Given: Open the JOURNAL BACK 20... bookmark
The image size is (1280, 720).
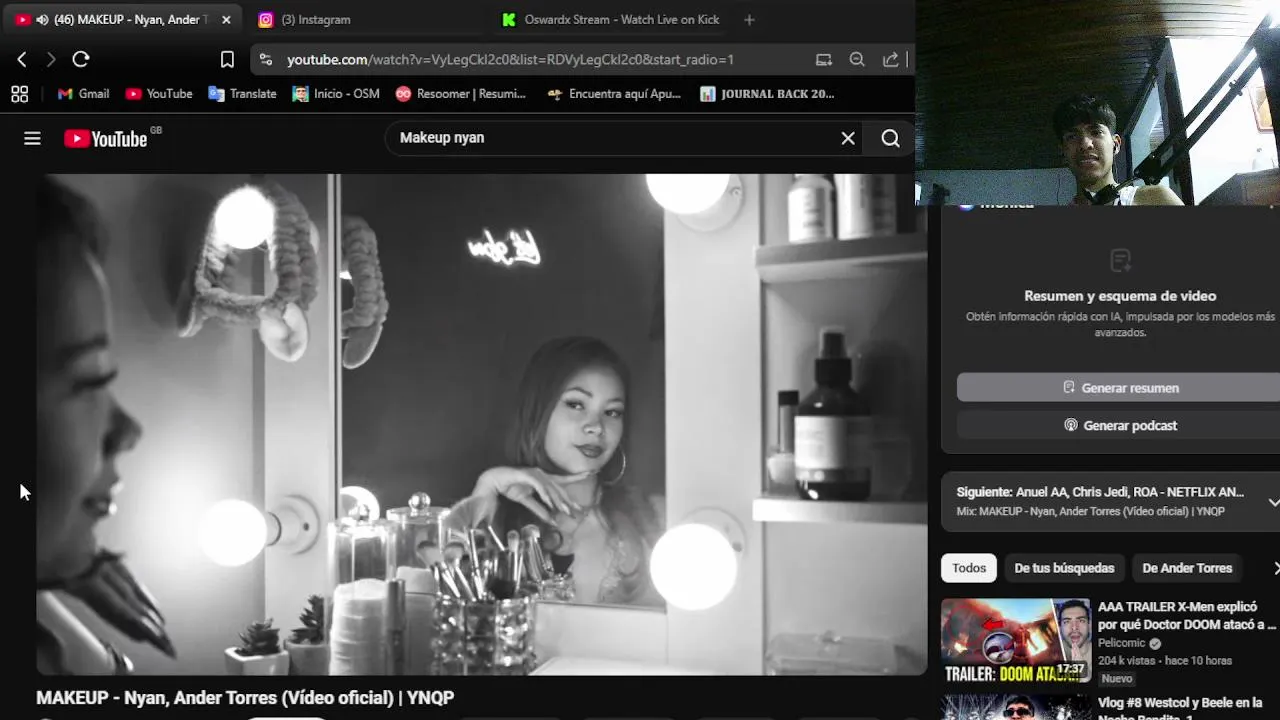Looking at the screenshot, I should (x=767, y=94).
